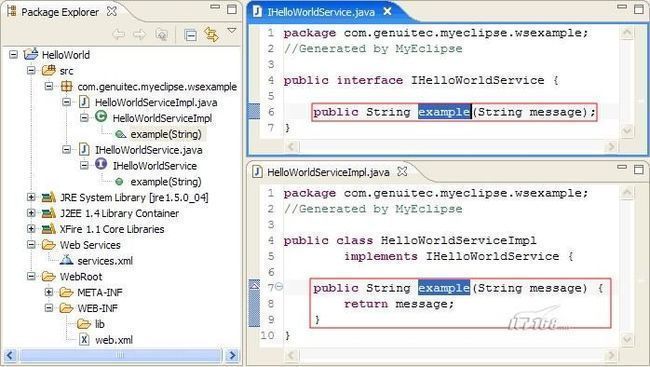Click the highlighted word example on line 6 of top editor

[444, 112]
